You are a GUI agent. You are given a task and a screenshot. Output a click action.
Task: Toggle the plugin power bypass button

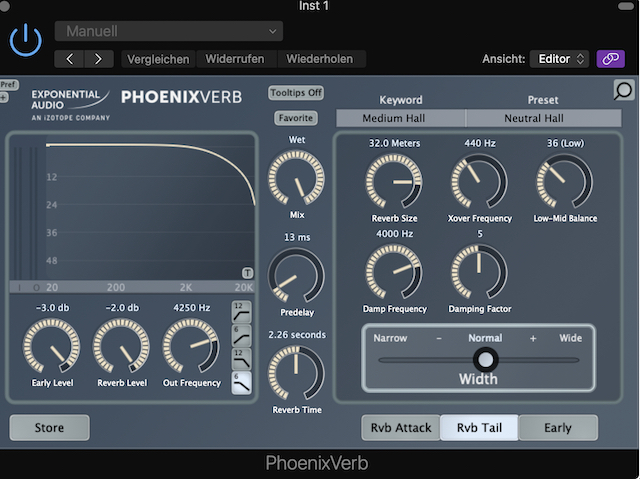tap(25, 40)
